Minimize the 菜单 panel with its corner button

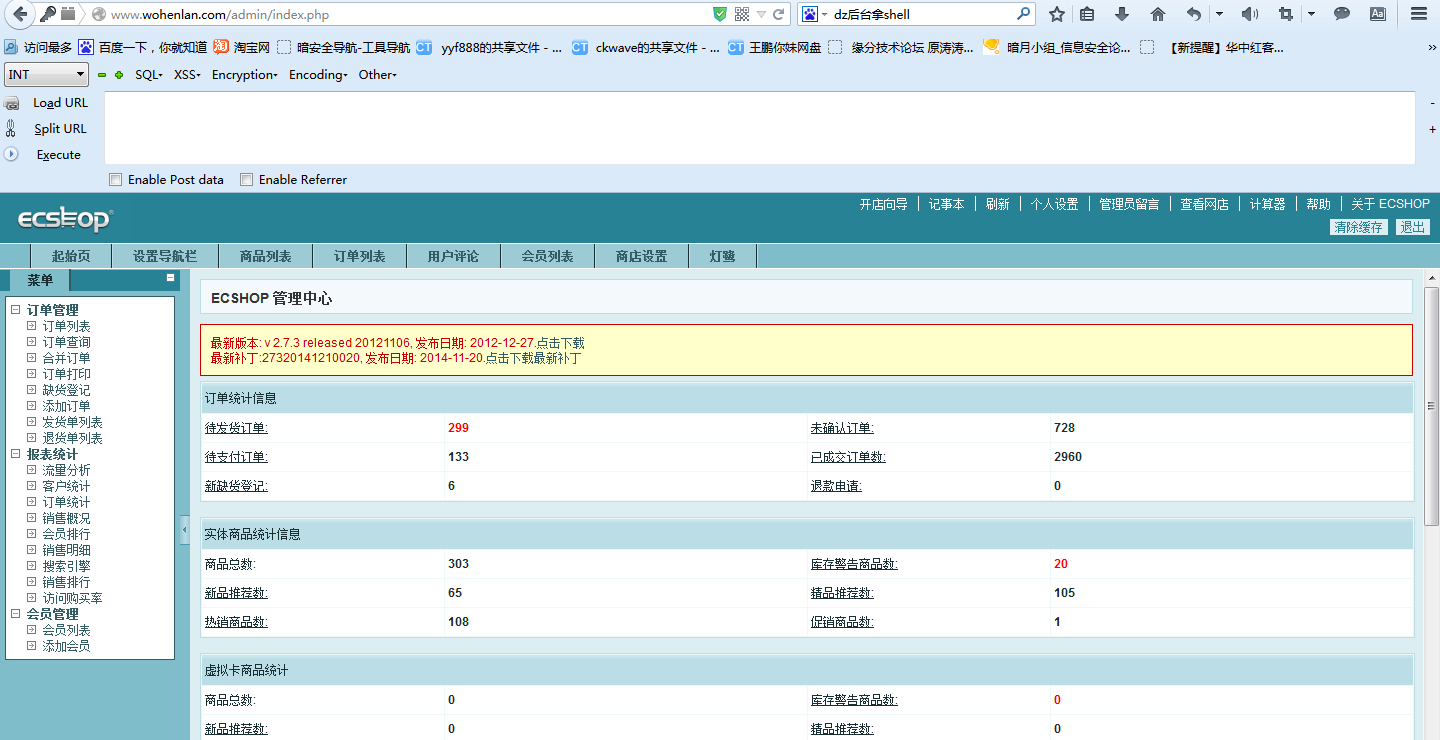pyautogui.click(x=171, y=278)
